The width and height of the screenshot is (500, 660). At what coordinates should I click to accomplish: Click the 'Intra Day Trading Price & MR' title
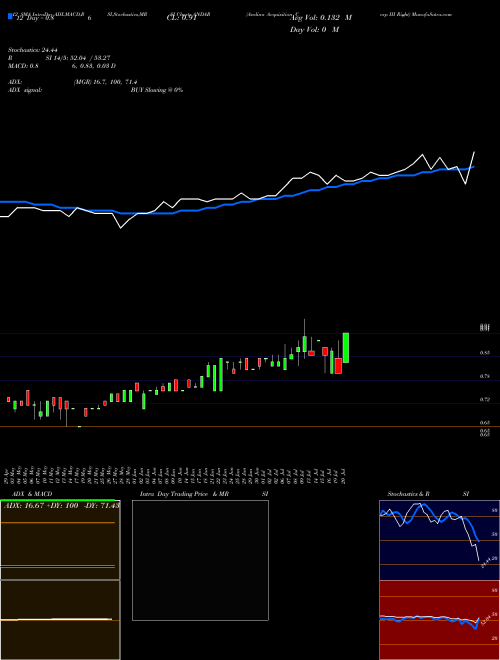184,494
